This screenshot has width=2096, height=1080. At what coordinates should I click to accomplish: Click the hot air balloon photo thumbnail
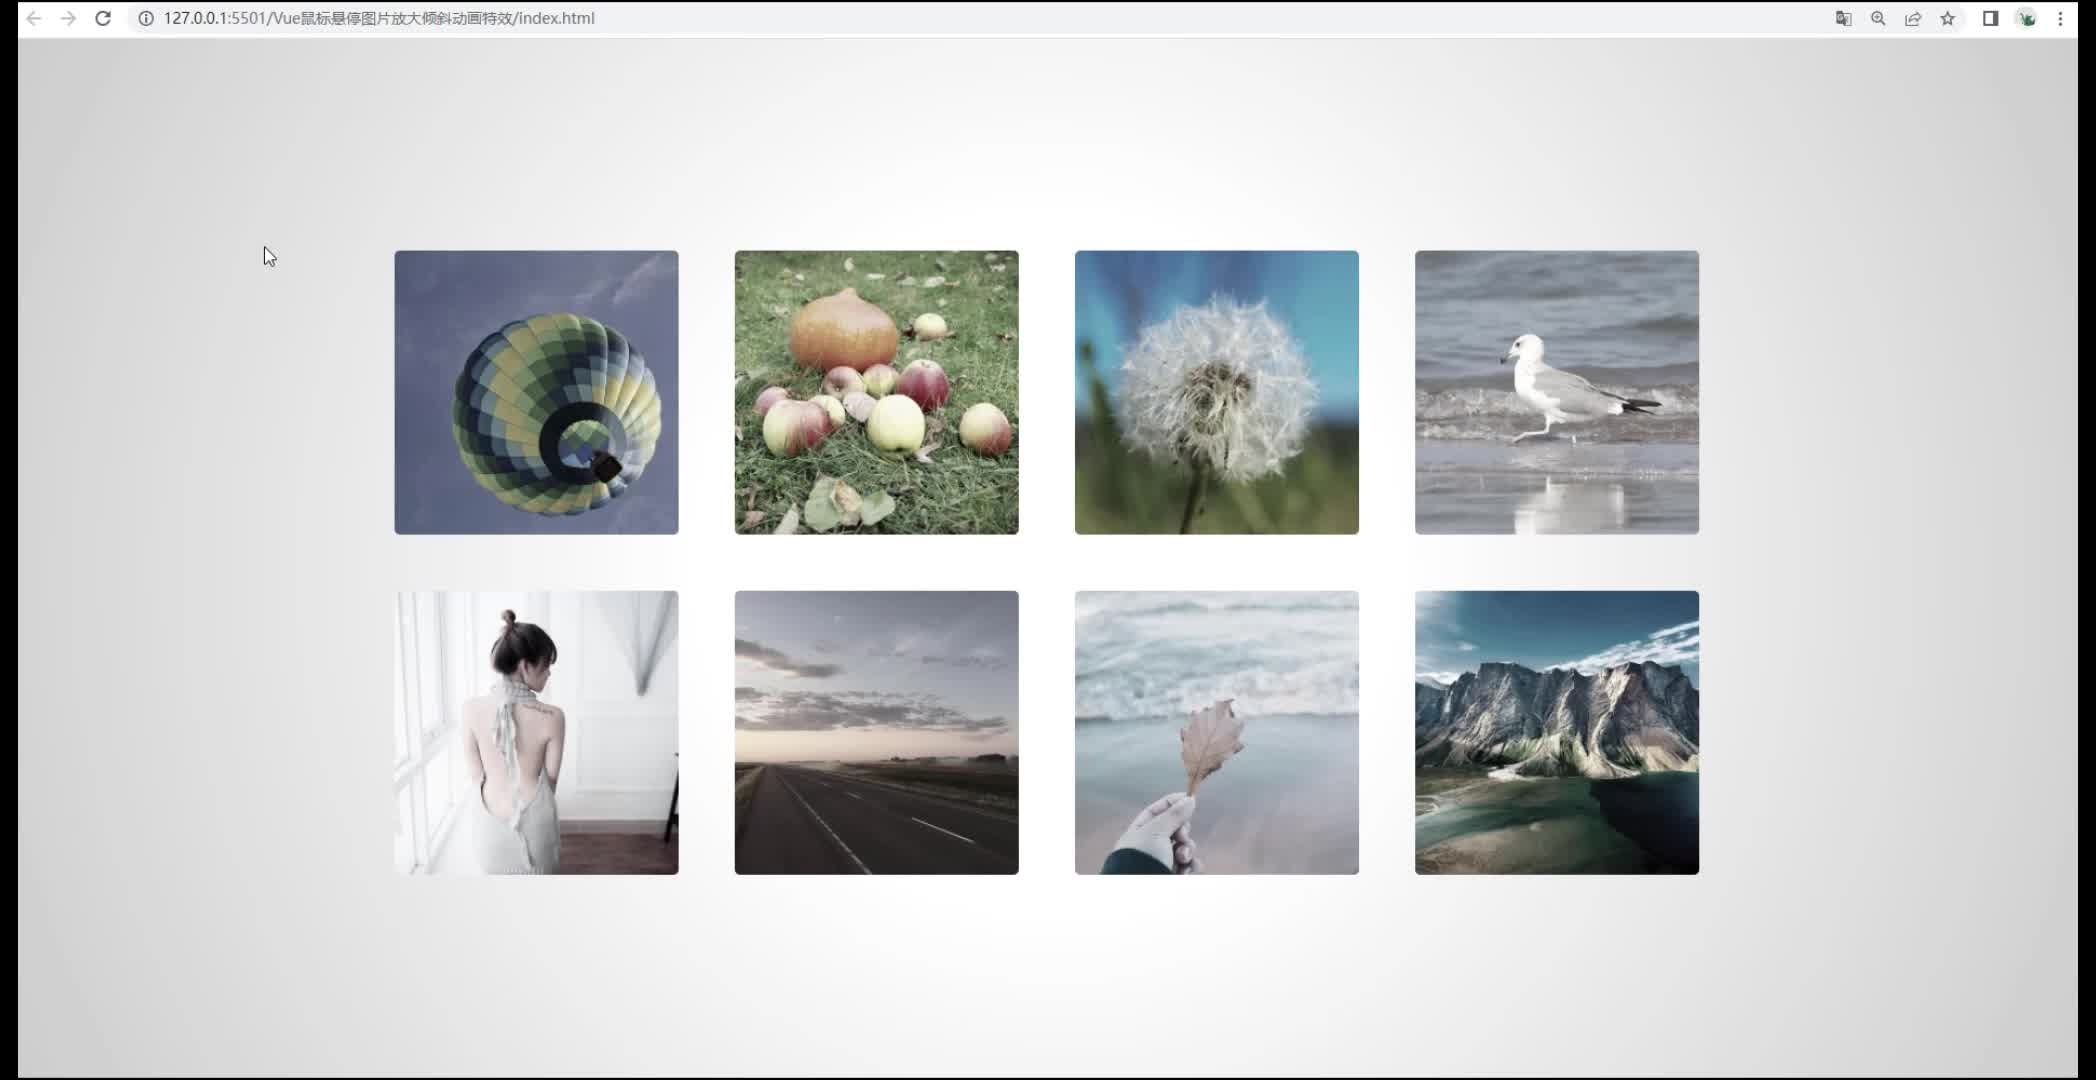pos(536,393)
